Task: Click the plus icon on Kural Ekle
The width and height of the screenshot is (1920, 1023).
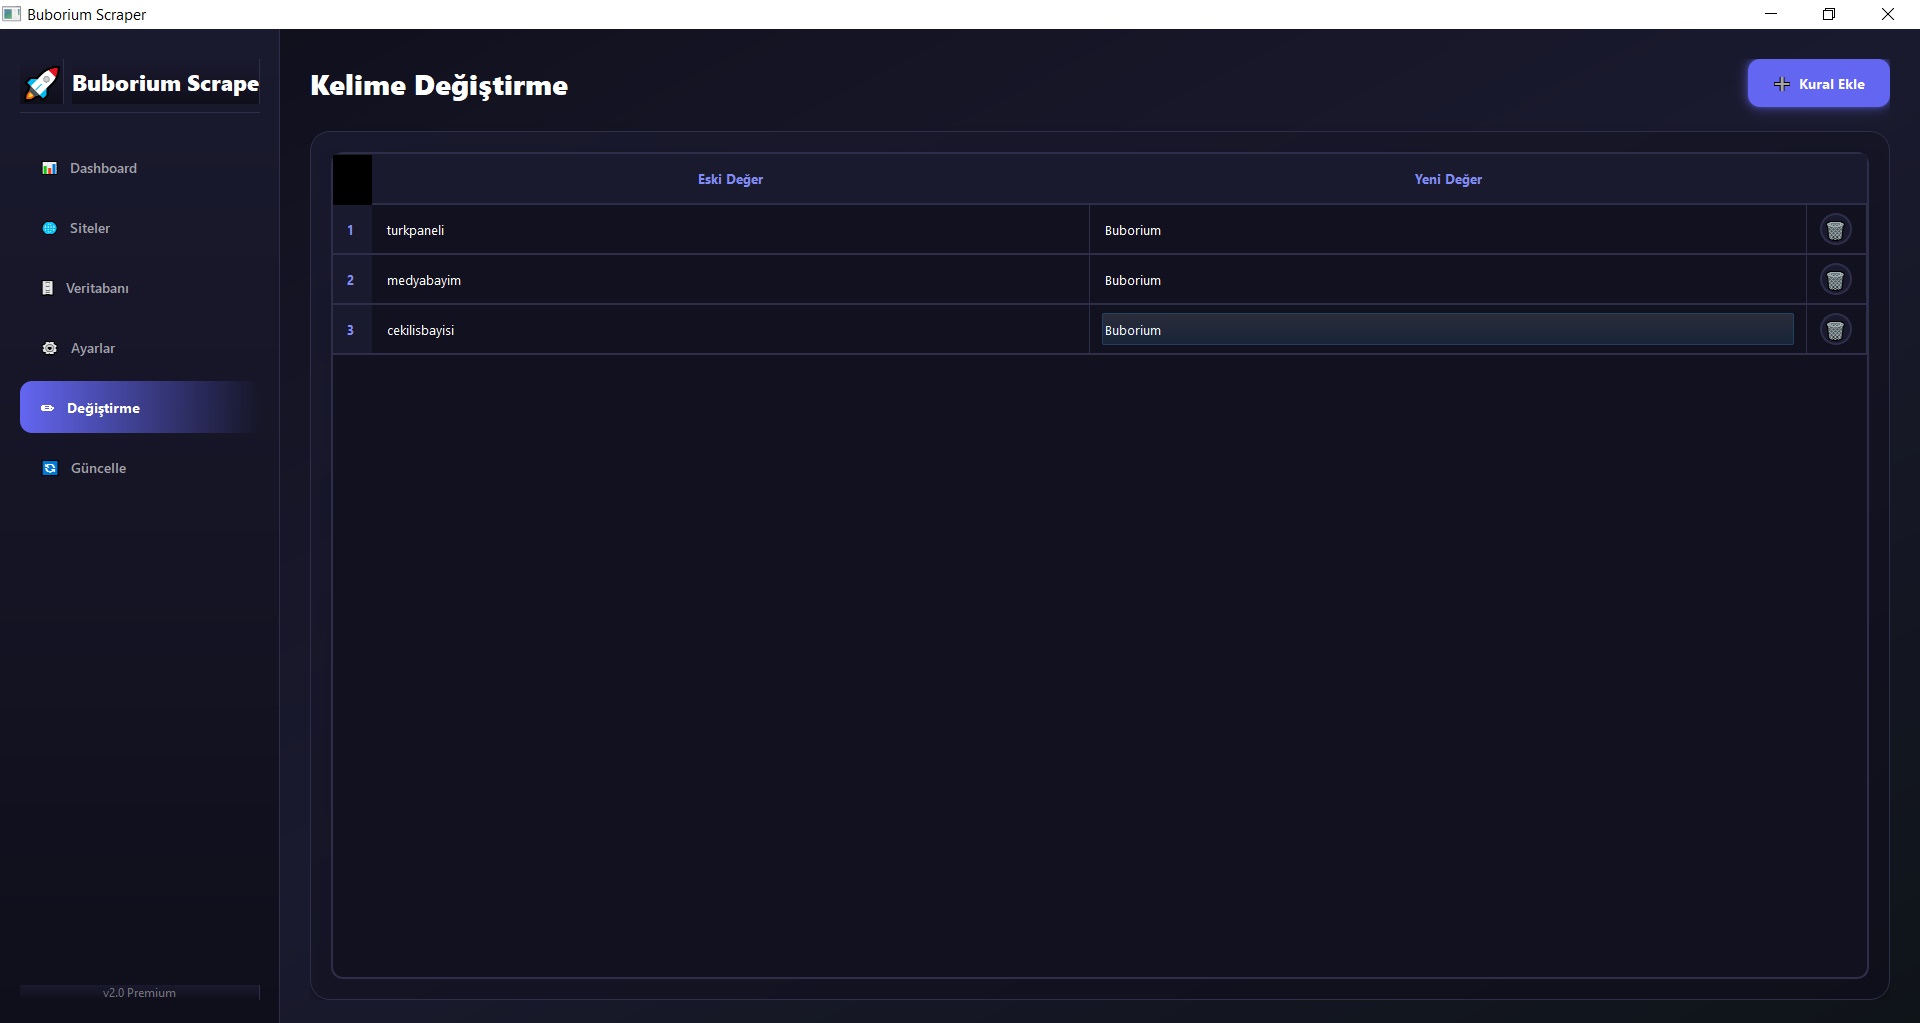Action: [1781, 84]
